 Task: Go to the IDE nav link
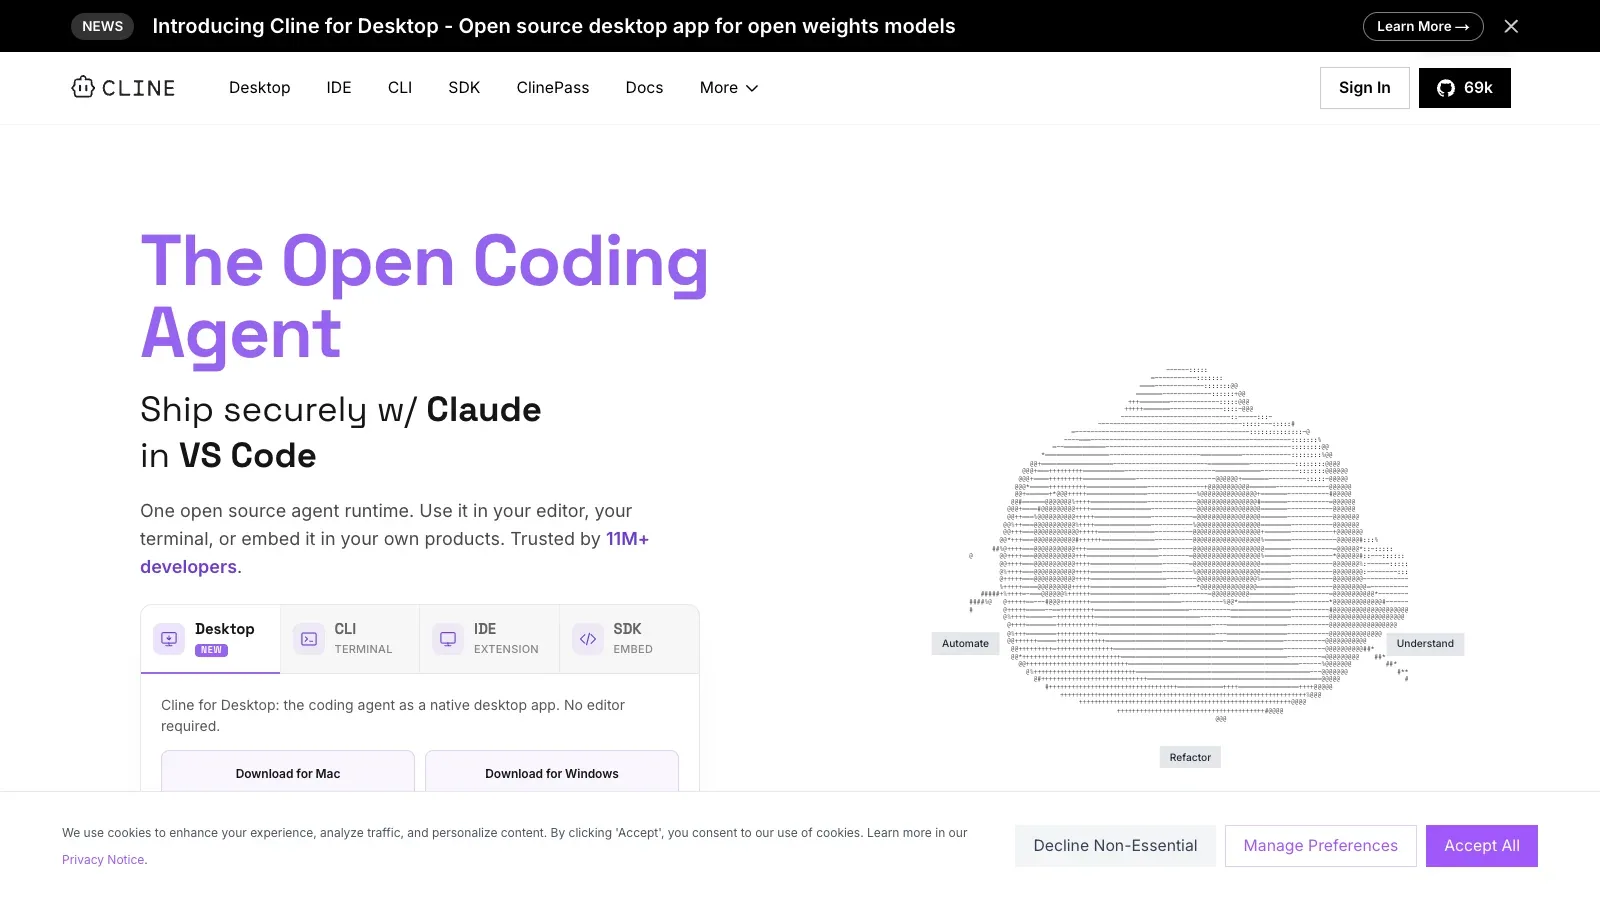point(339,88)
